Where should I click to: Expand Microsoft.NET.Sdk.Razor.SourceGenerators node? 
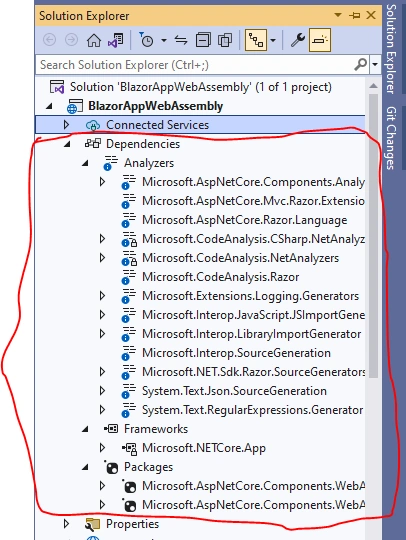(102, 372)
